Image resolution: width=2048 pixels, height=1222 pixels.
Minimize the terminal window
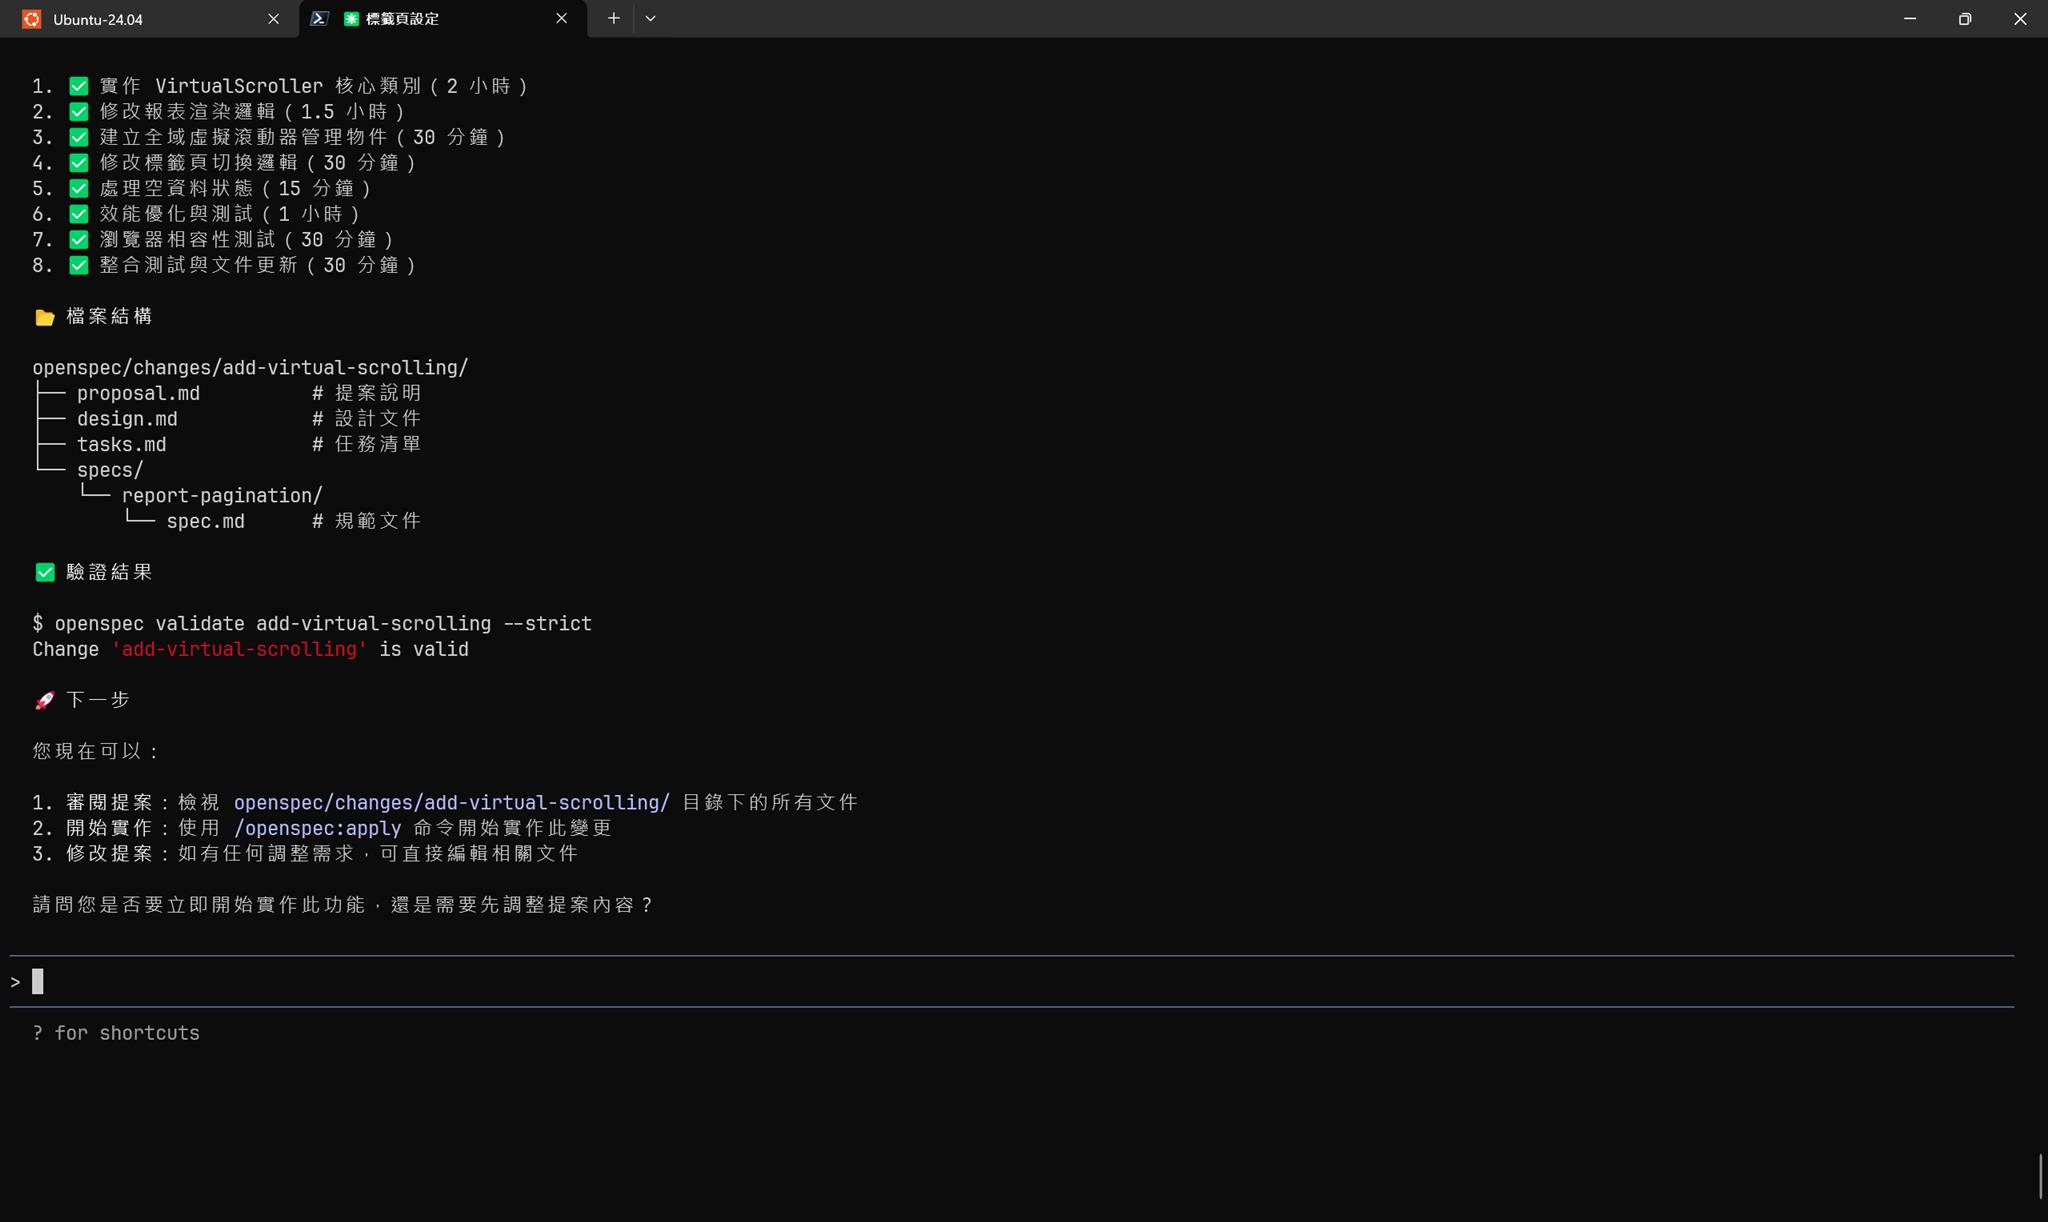point(1910,19)
